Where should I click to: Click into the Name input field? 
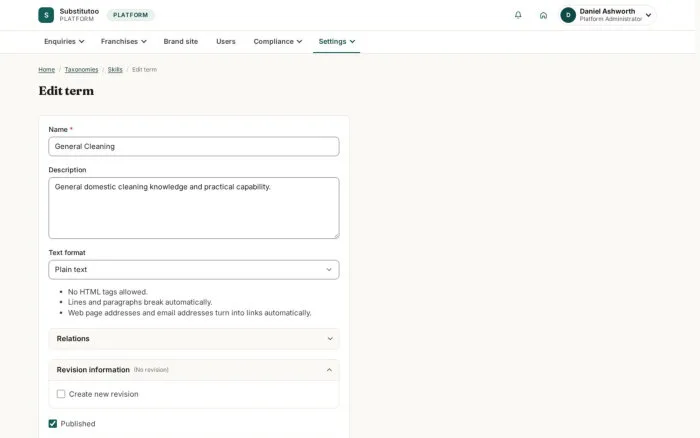[x=194, y=146]
